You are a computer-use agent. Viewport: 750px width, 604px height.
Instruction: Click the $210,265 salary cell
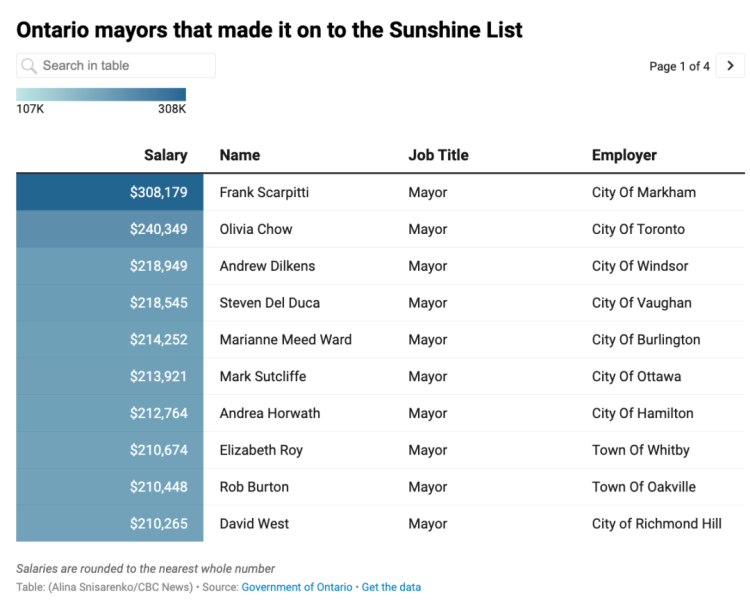coord(158,524)
